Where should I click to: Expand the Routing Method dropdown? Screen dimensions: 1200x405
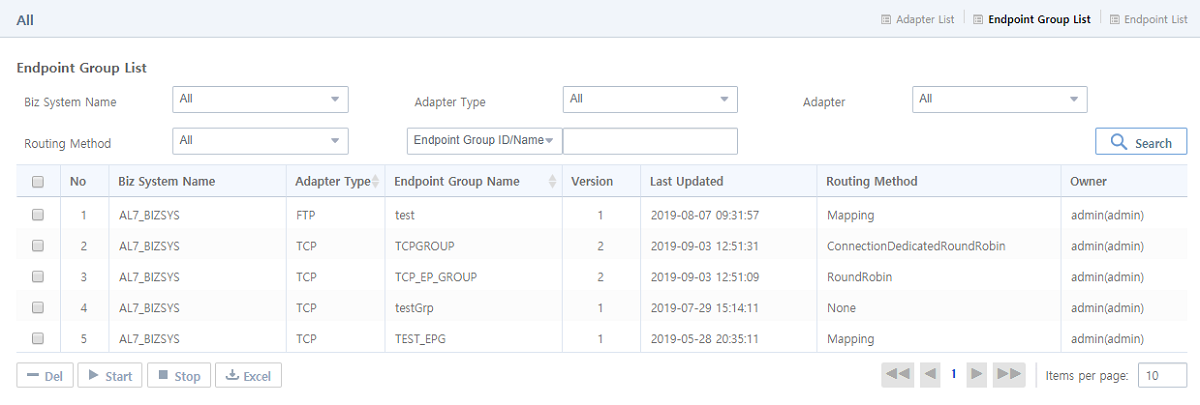[x=260, y=141]
